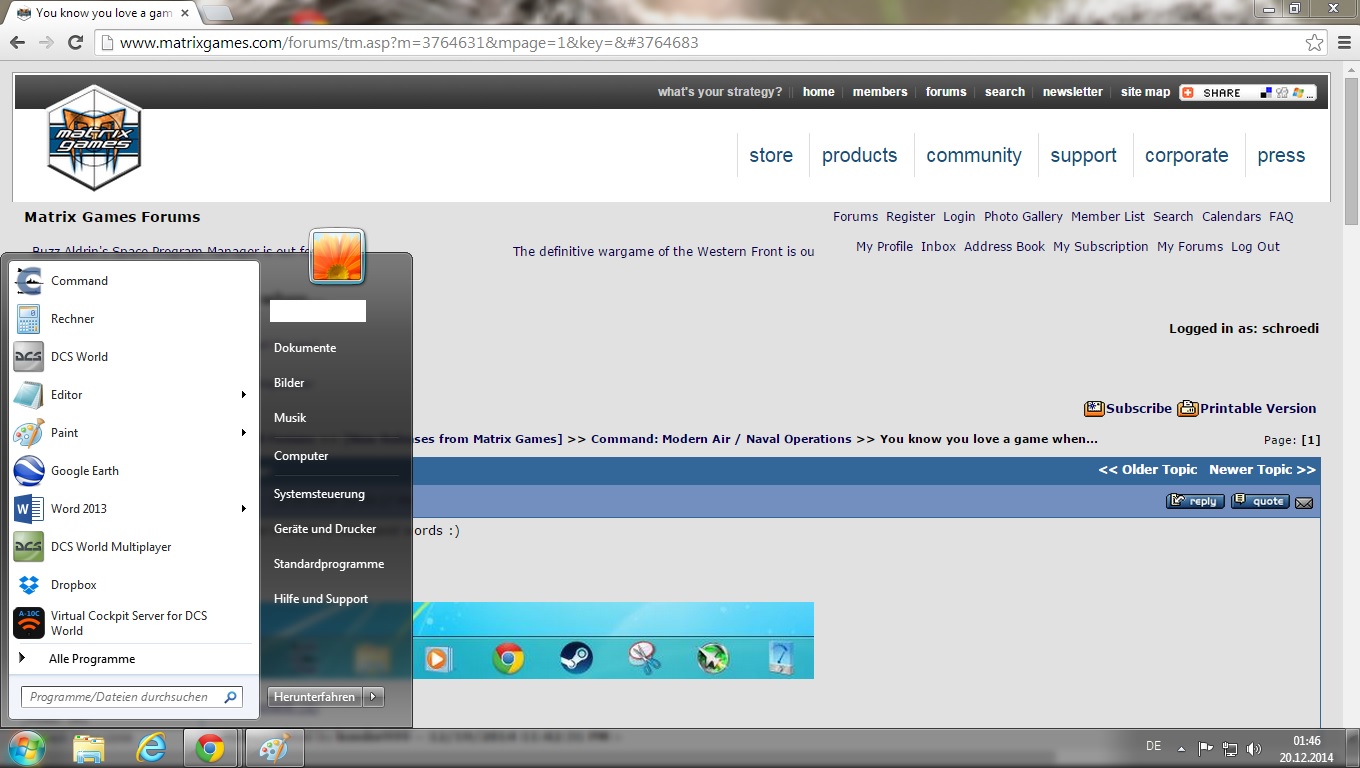
Task: Open Bilder from Start menu
Action: (289, 383)
